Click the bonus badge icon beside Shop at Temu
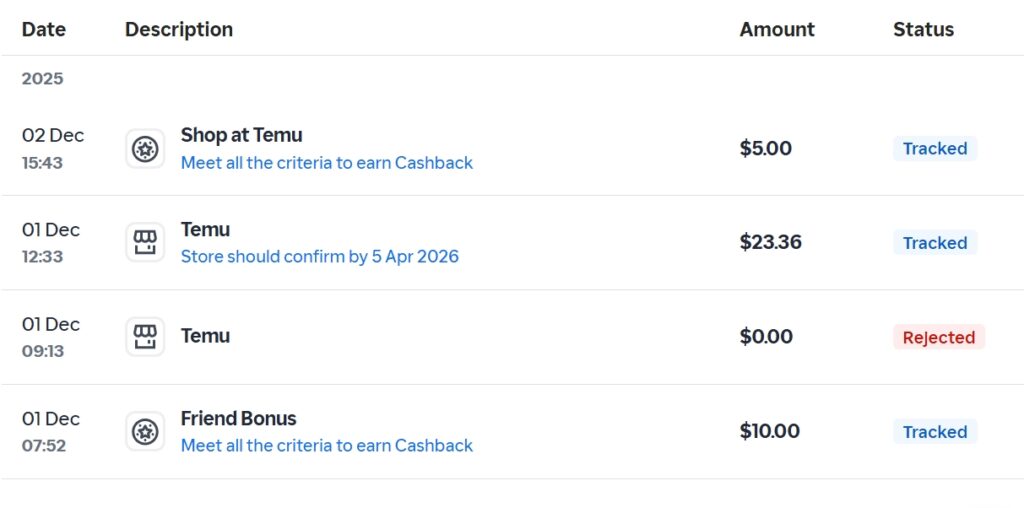1024x508 pixels. 145,149
